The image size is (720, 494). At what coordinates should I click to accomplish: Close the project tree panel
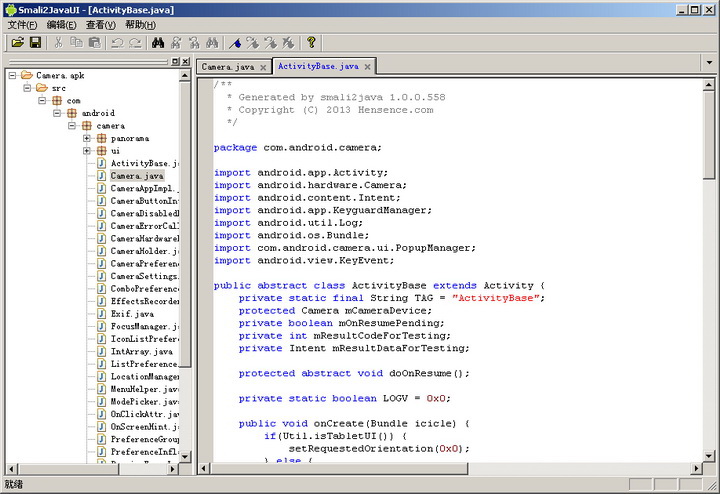tap(184, 62)
